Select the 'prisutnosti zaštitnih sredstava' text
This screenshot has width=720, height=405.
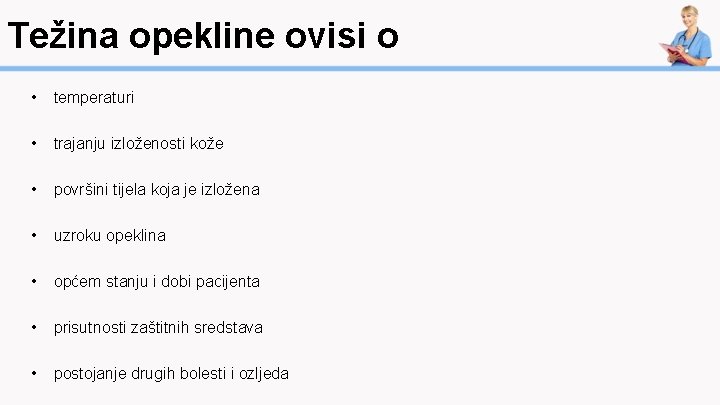pyautogui.click(x=158, y=328)
